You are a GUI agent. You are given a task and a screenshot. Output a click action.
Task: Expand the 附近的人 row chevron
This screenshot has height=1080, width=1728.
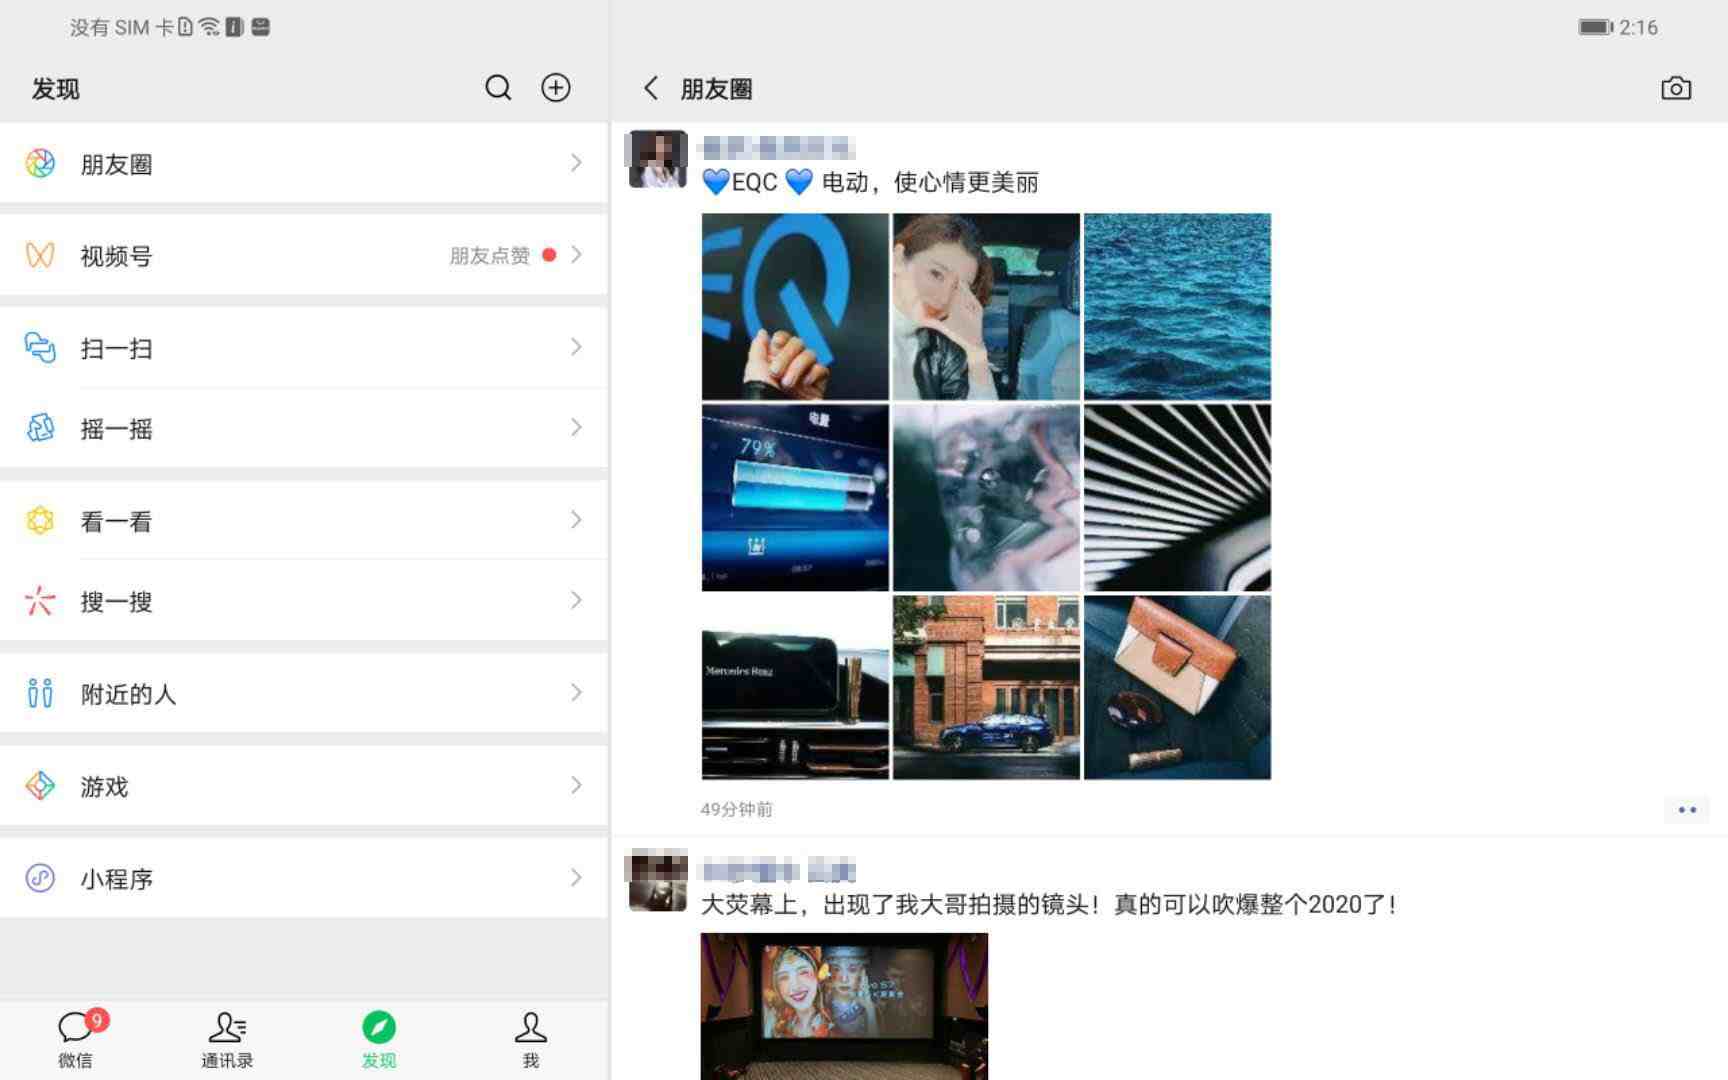(x=576, y=692)
